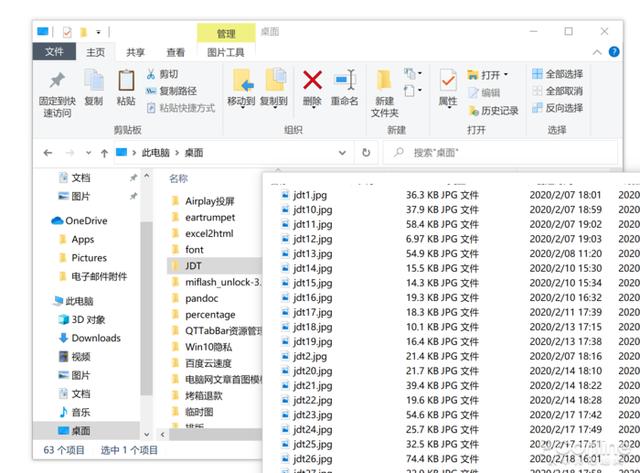Viewport: 640px width, 473px height.
Task: Select jdt13.jpg in the preview list
Action: tap(307, 254)
